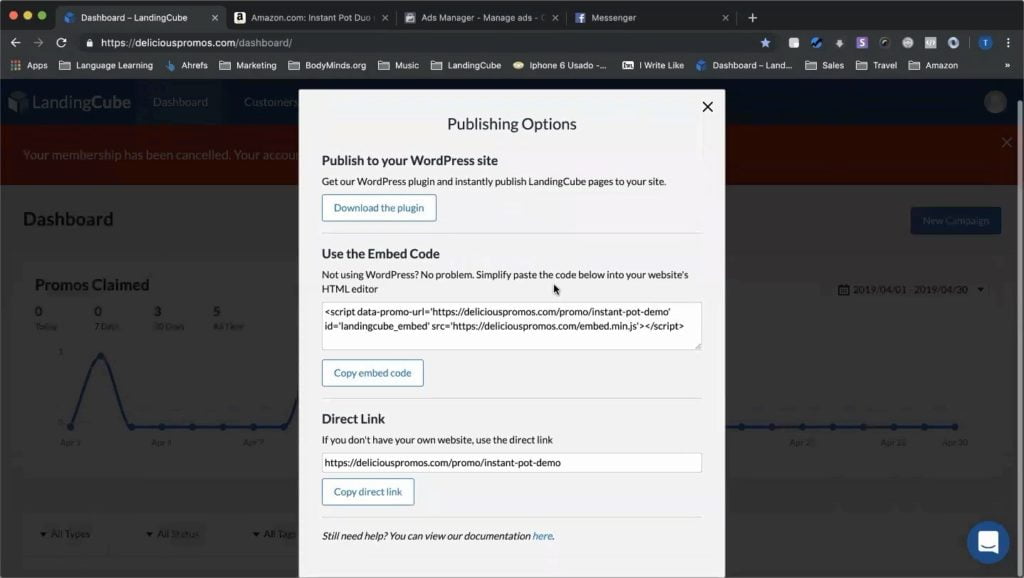Go forward in browser history
Viewport: 1024px width, 578px height.
point(39,42)
